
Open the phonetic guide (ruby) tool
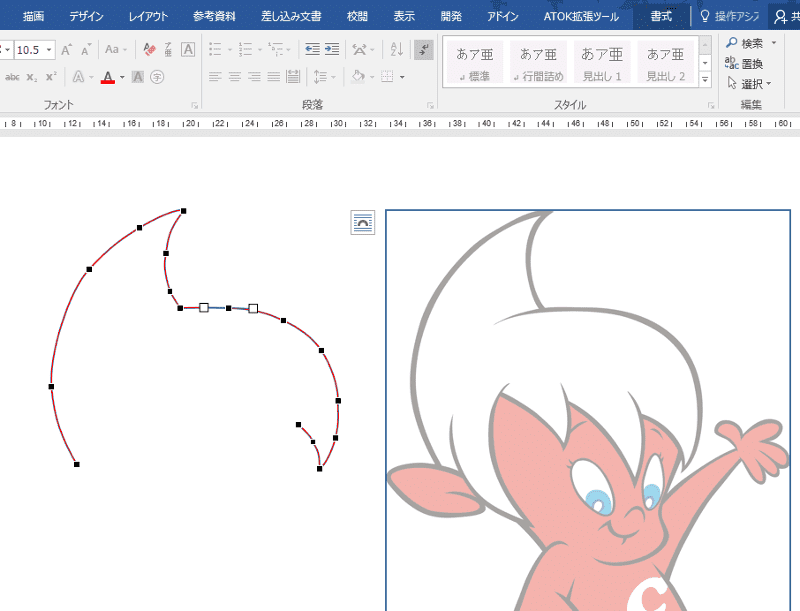pos(168,49)
